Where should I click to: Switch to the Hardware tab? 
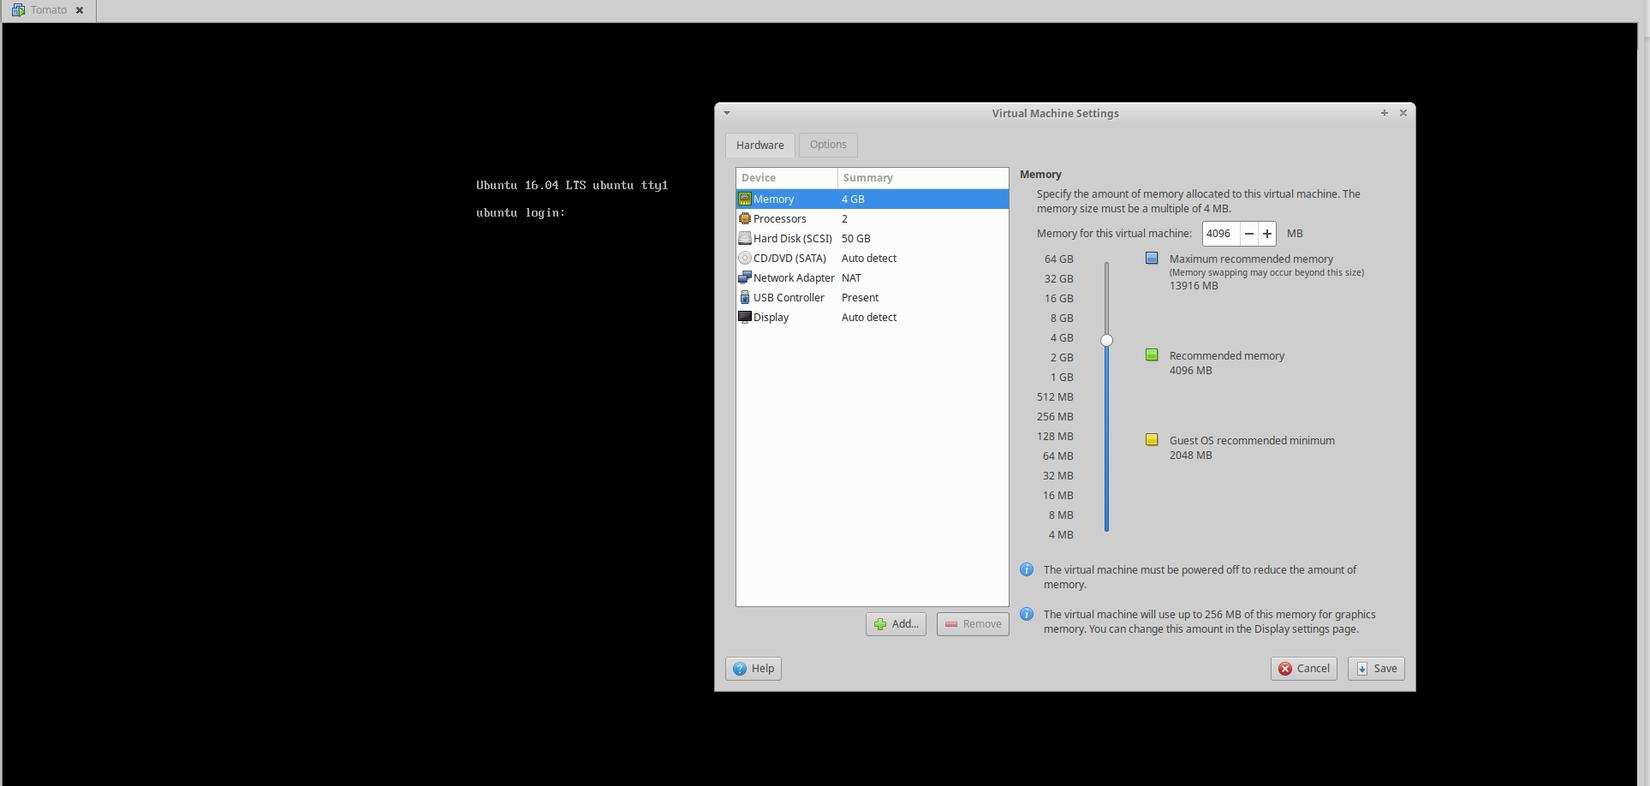tap(760, 145)
